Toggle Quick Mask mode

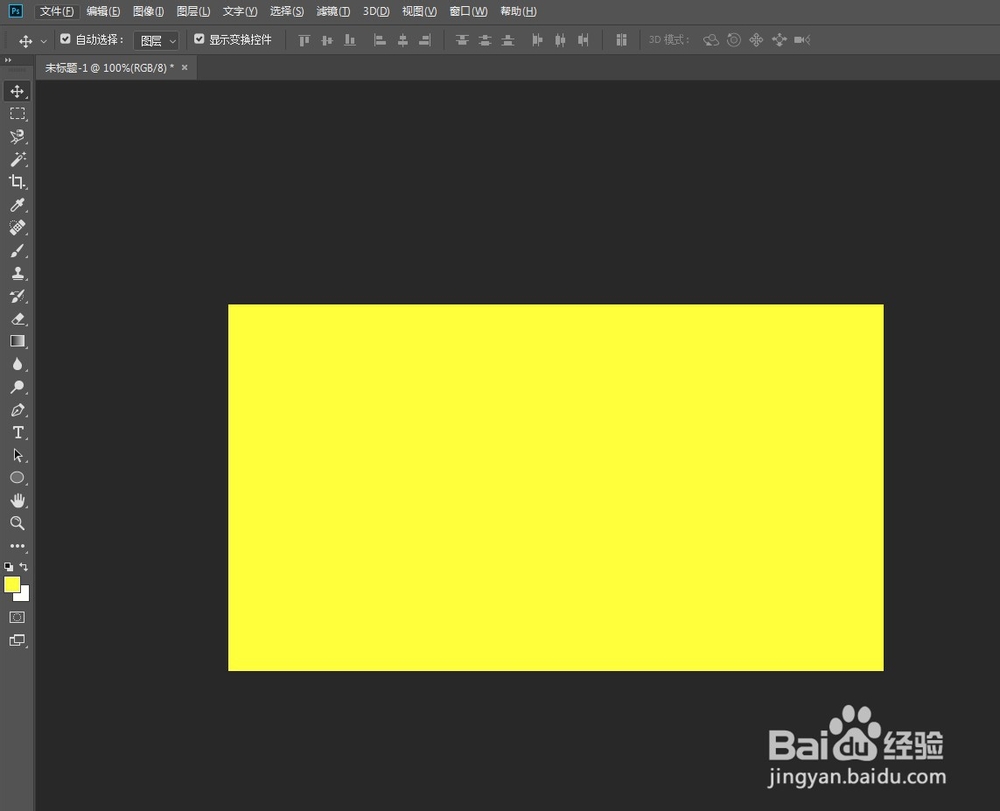(x=17, y=617)
